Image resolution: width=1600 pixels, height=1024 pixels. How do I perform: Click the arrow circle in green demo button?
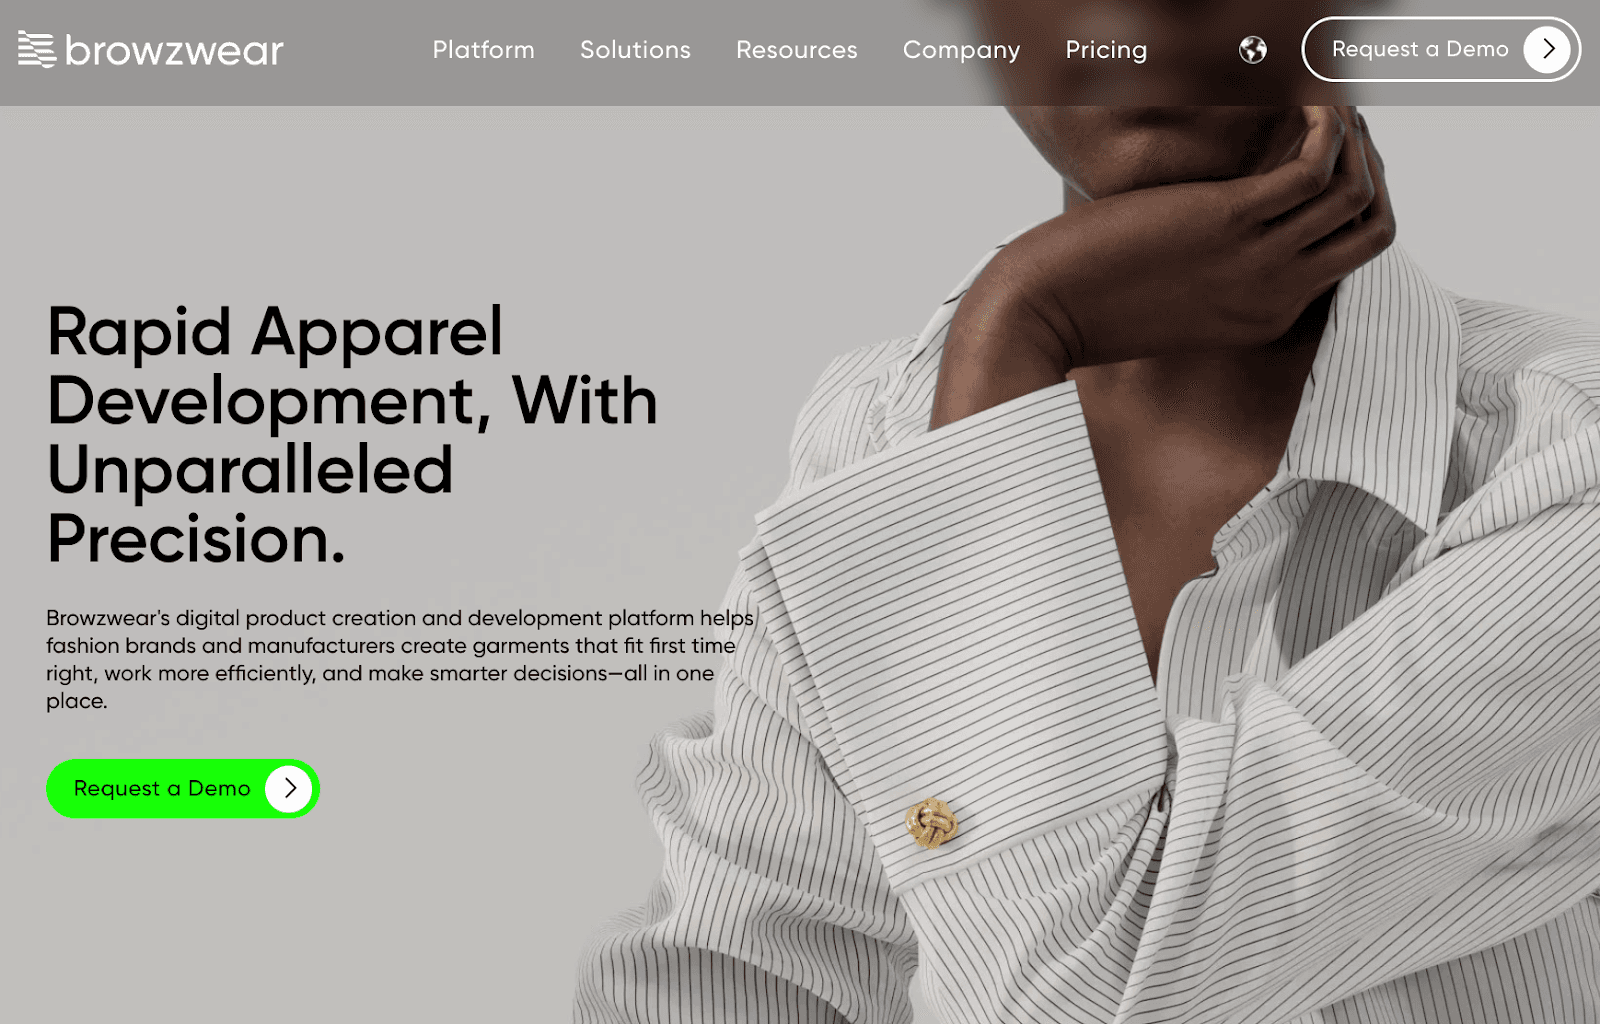(289, 789)
